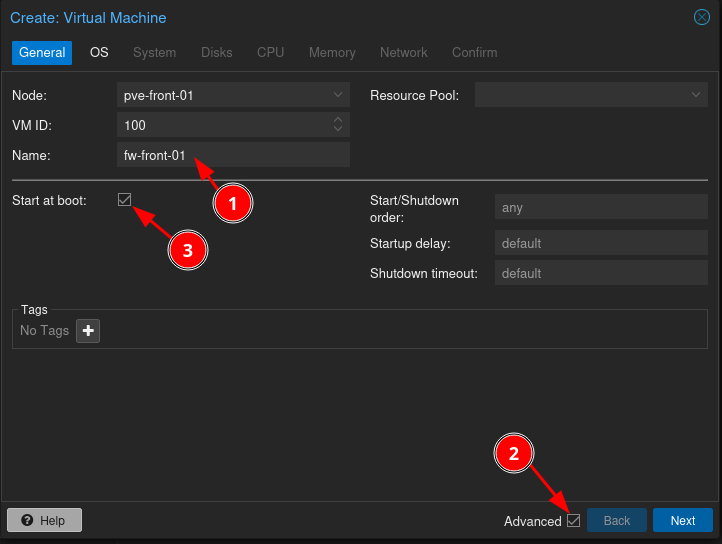
Task: Expand the Node dropdown
Action: (x=338, y=96)
